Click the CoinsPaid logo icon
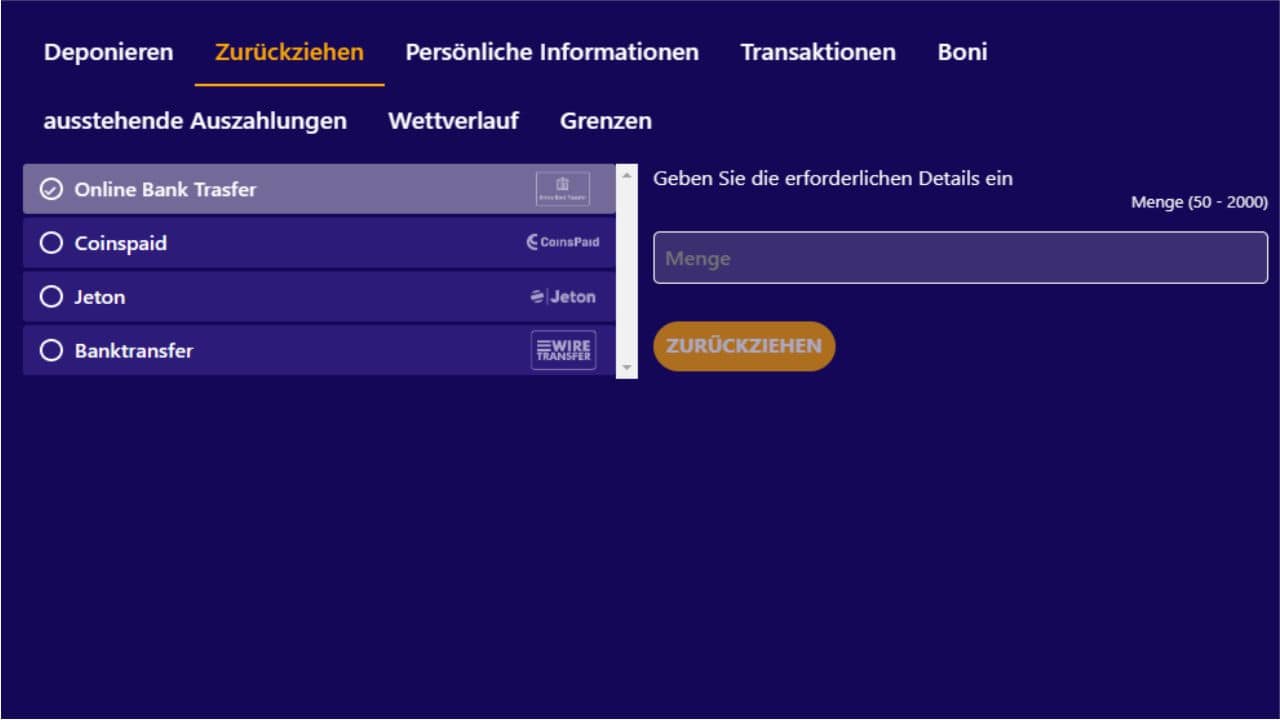This screenshot has height=720, width=1280. click(x=563, y=242)
